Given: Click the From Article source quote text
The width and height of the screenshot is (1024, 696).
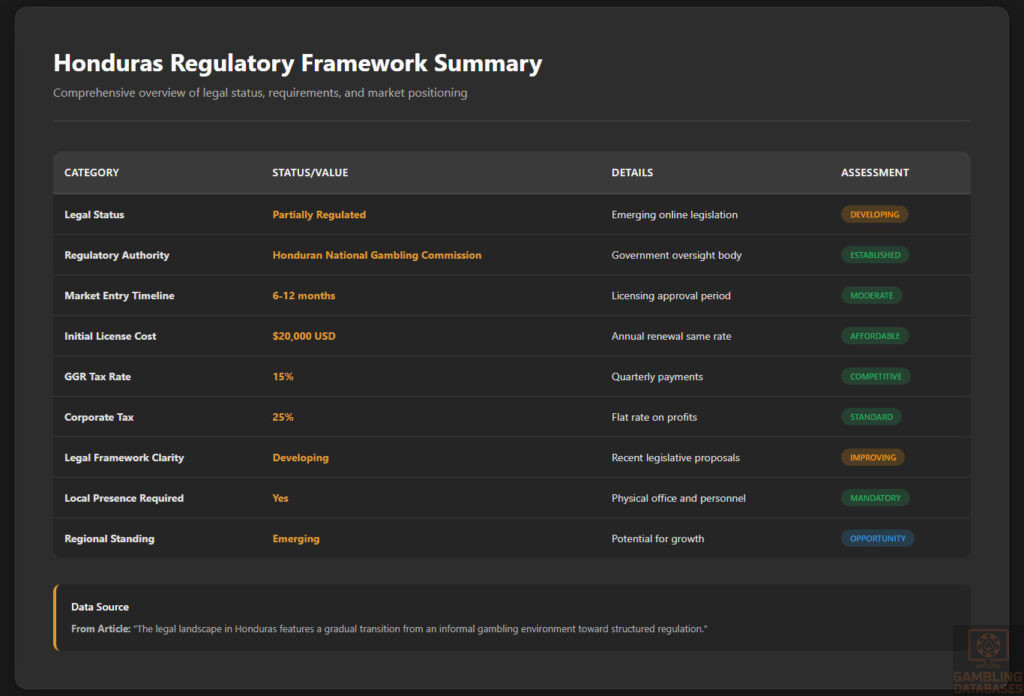Looking at the screenshot, I should (387, 629).
